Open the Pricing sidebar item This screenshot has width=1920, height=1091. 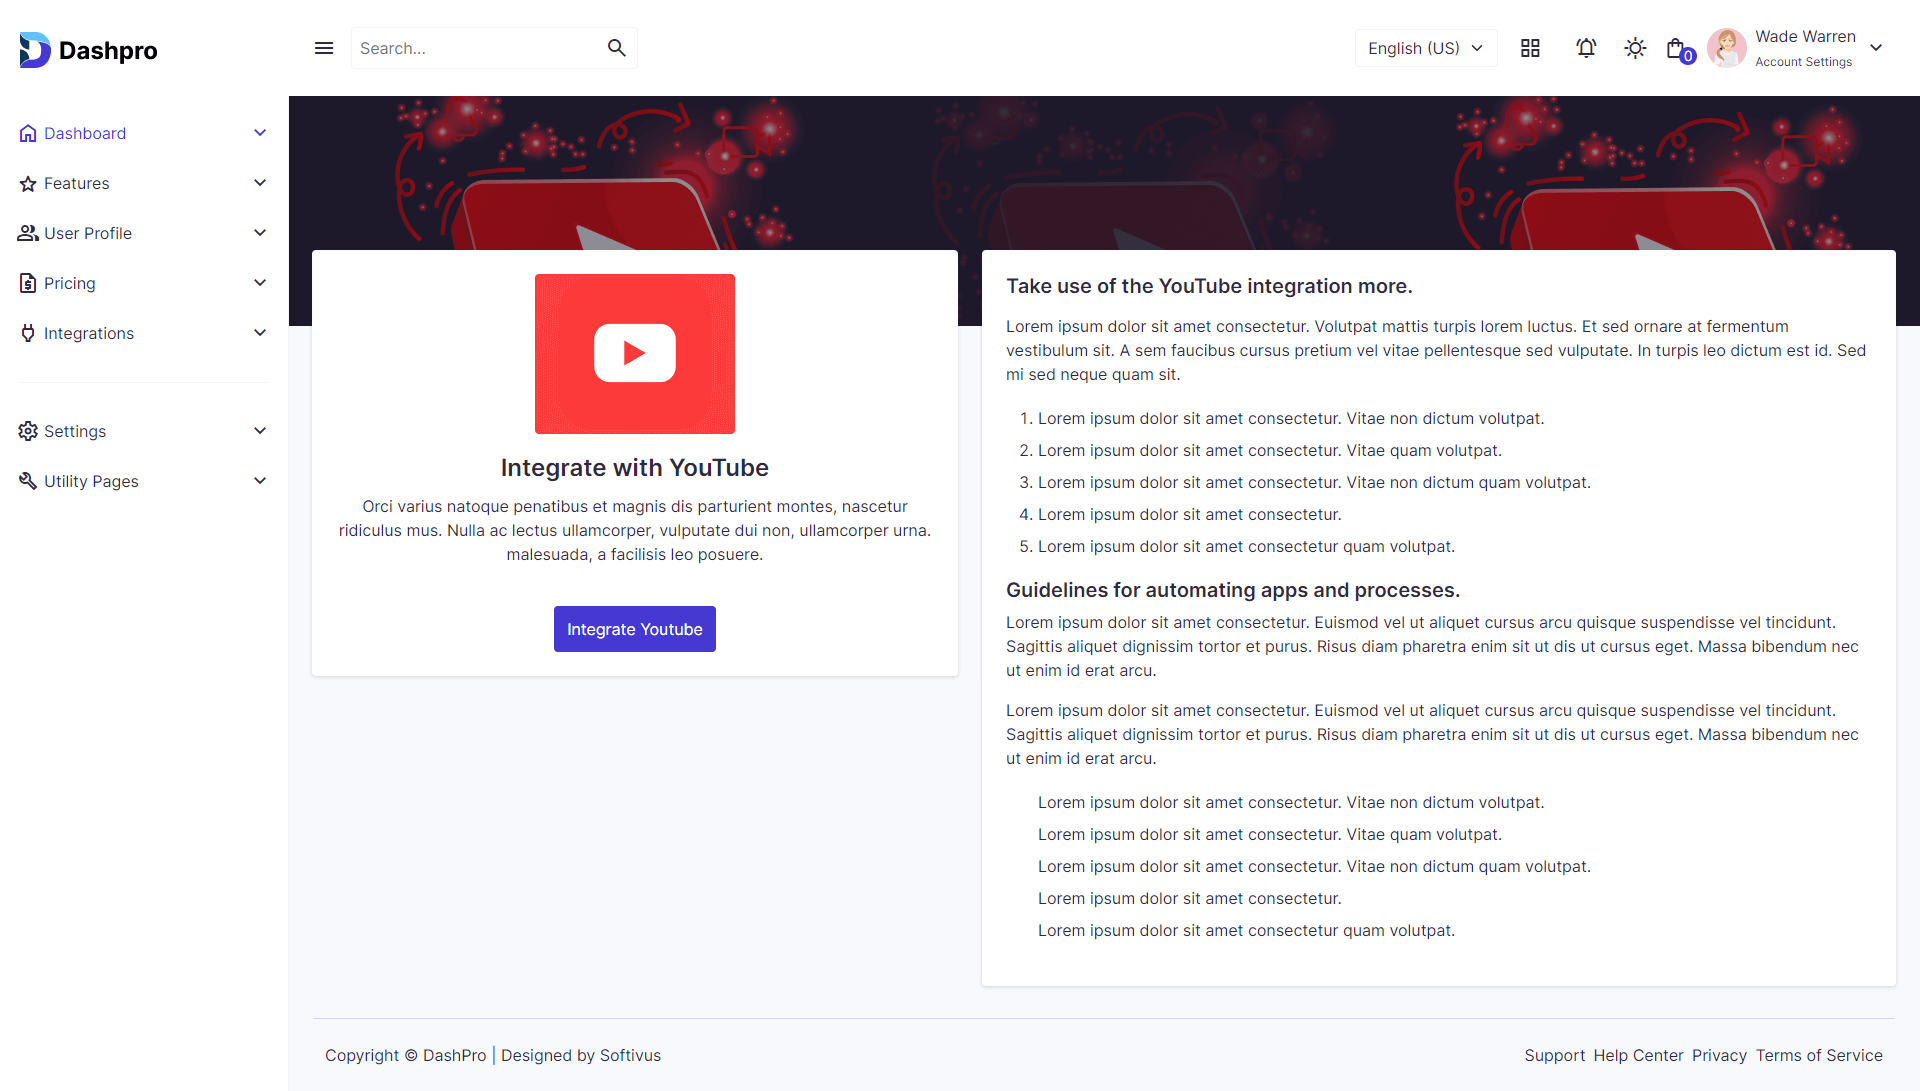tap(70, 283)
